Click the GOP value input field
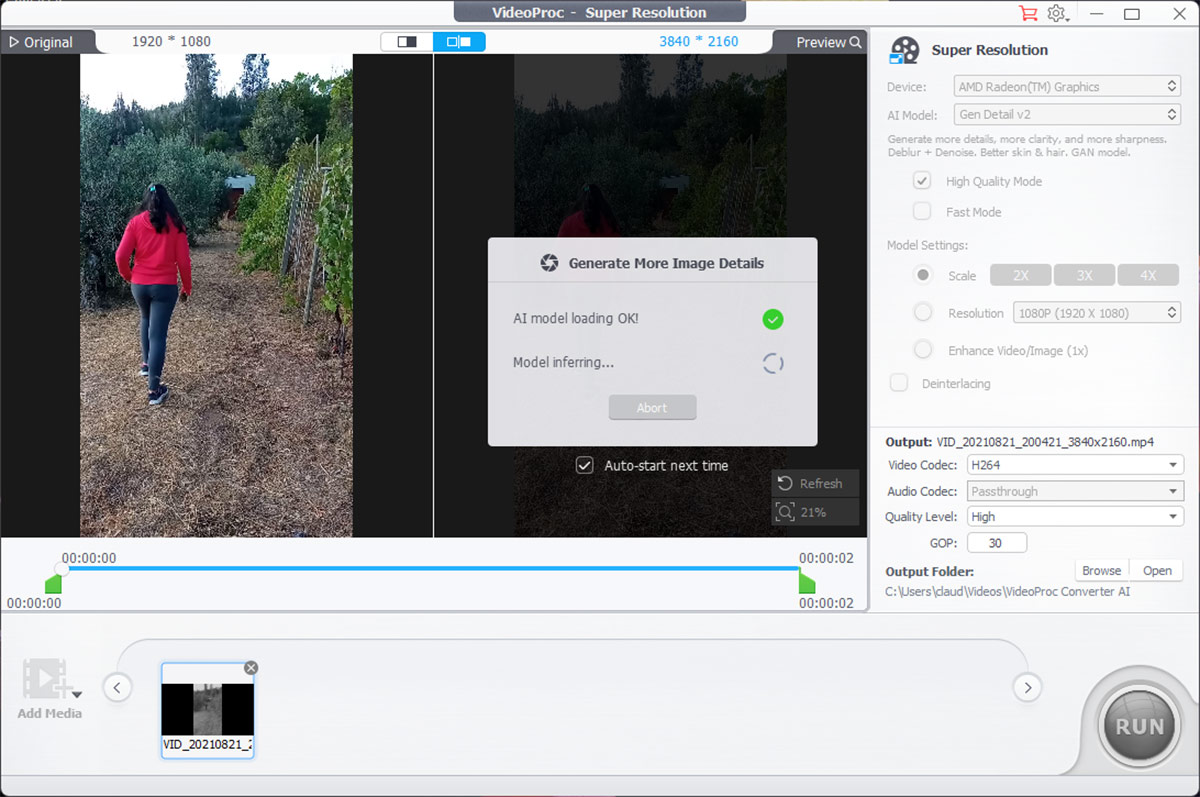The height and width of the screenshot is (797, 1200). [x=997, y=543]
